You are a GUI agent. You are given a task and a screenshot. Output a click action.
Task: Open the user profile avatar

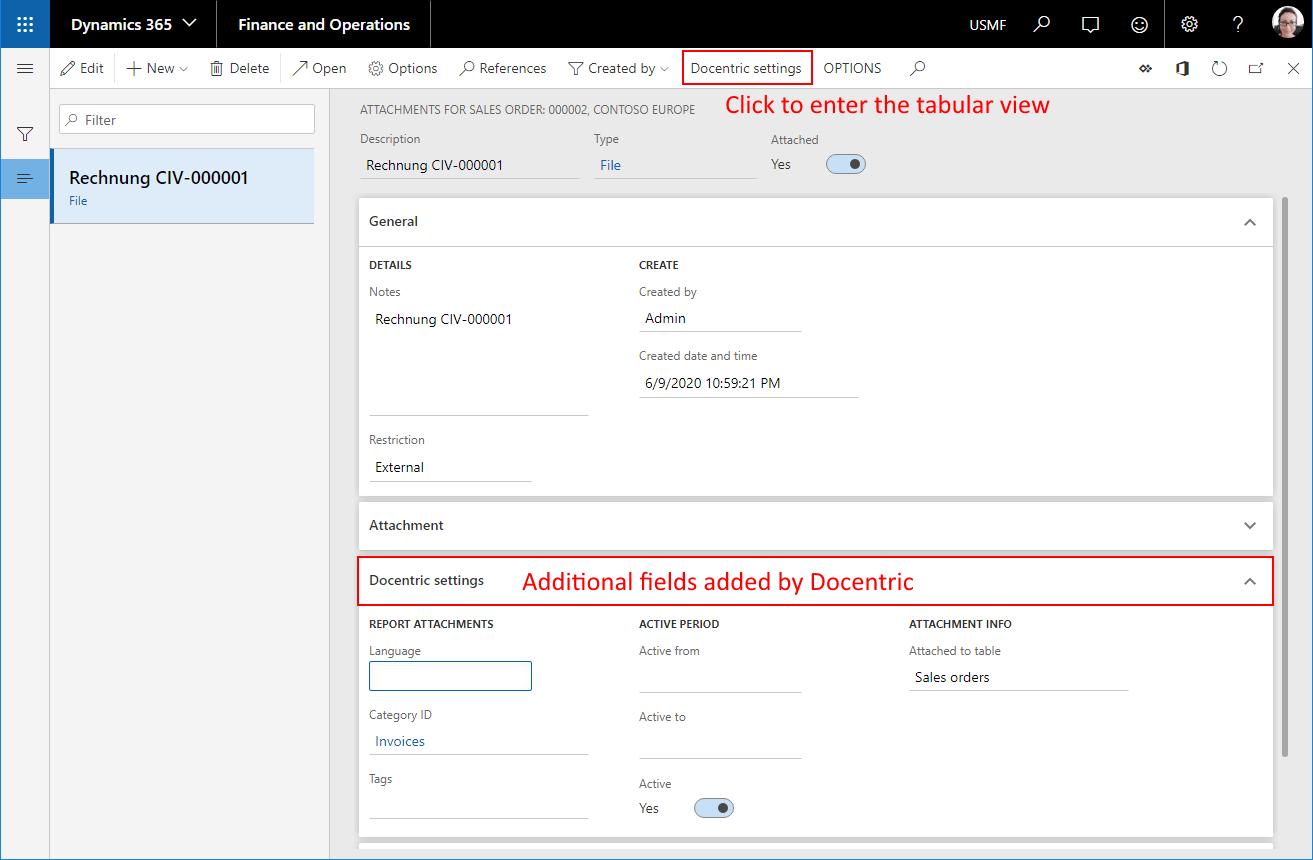[x=1287, y=23]
